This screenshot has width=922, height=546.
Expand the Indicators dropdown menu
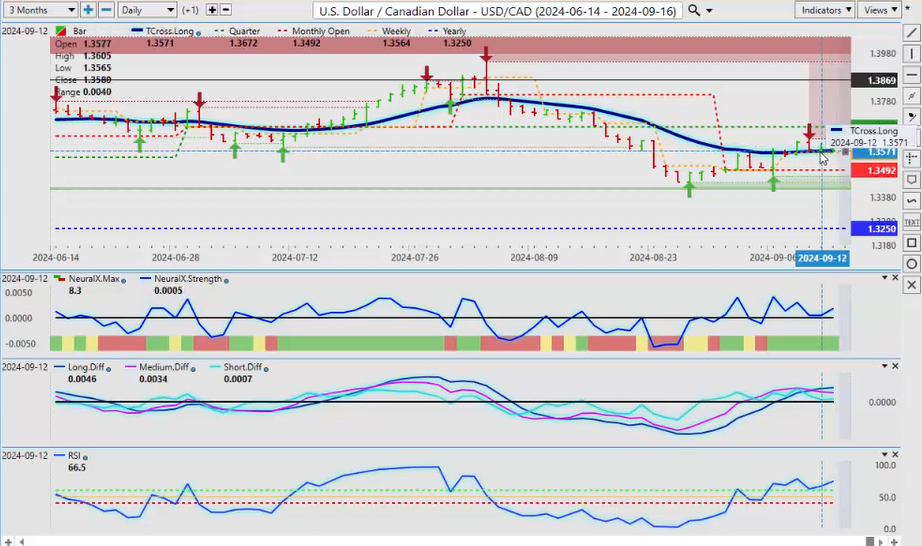pyautogui.click(x=825, y=10)
